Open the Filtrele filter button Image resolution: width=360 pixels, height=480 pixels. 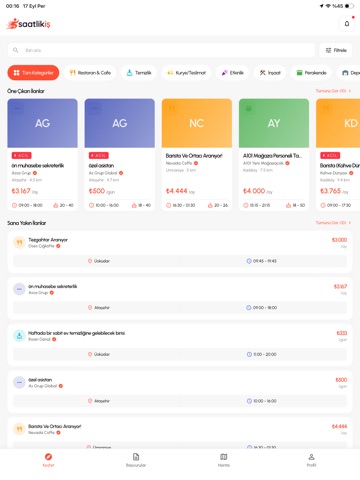336,50
